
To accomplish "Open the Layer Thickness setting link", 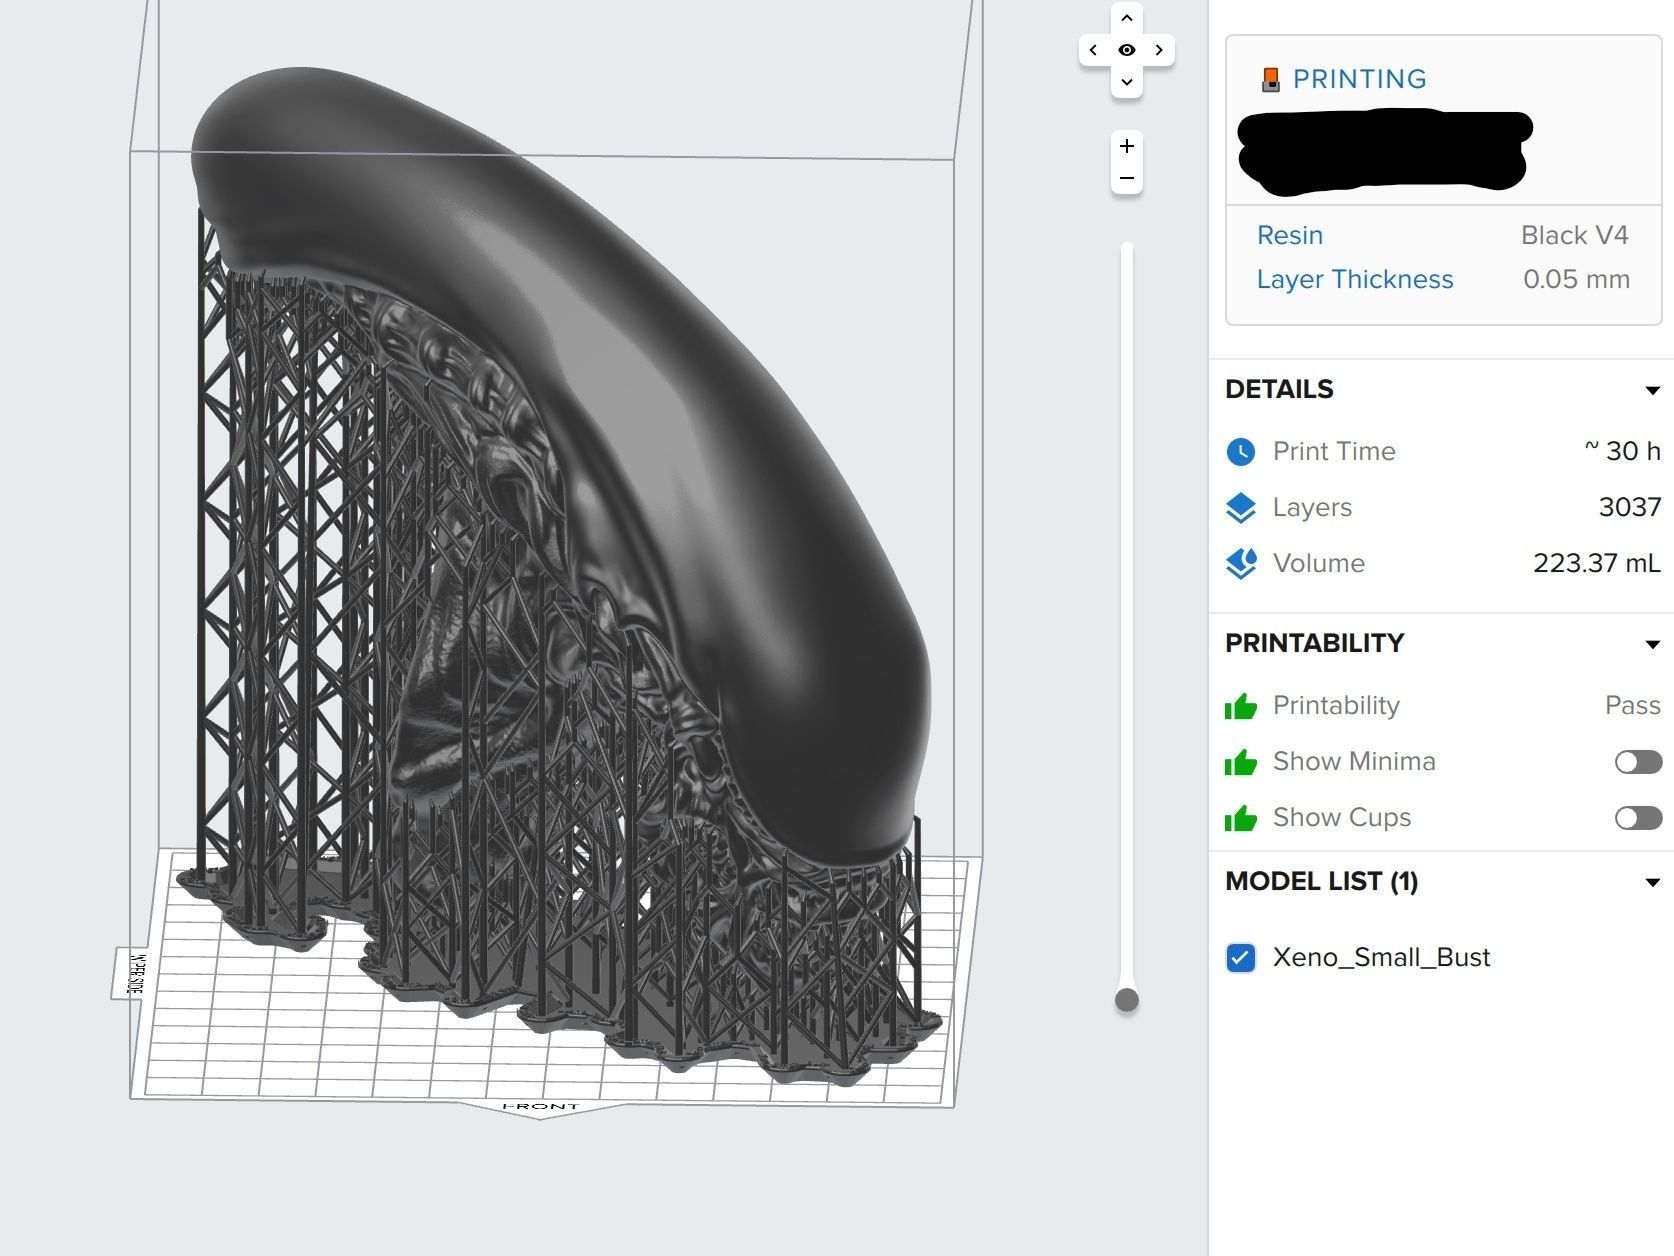I will pos(1355,279).
